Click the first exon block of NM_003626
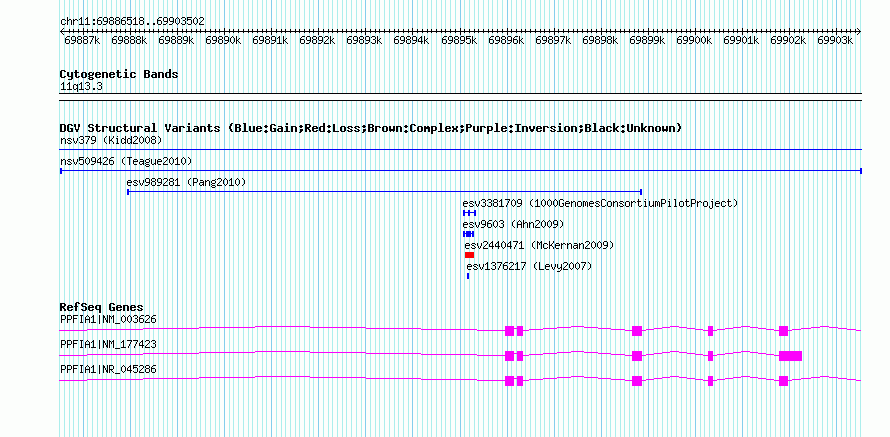The width and height of the screenshot is (890, 437). [x=509, y=331]
